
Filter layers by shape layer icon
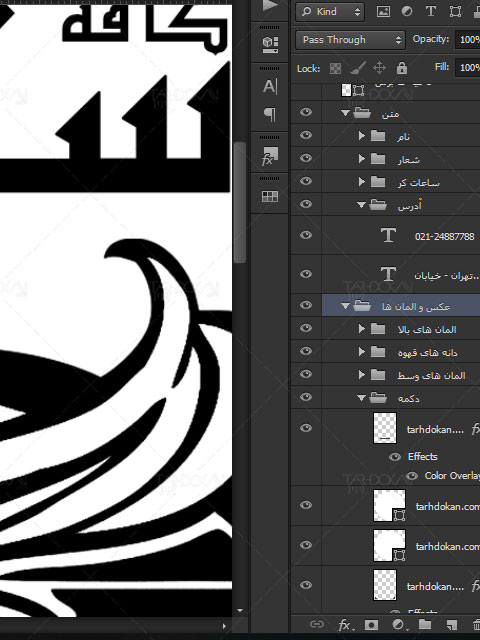(455, 12)
